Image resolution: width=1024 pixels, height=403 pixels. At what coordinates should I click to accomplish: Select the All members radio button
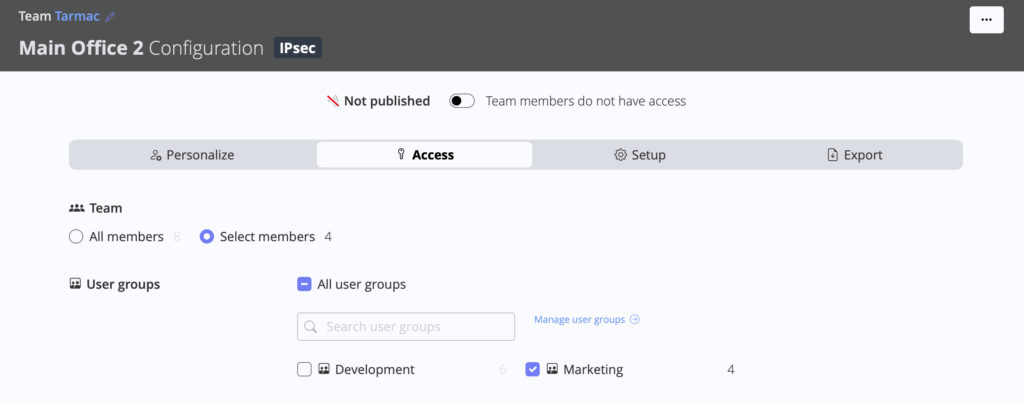(x=76, y=237)
